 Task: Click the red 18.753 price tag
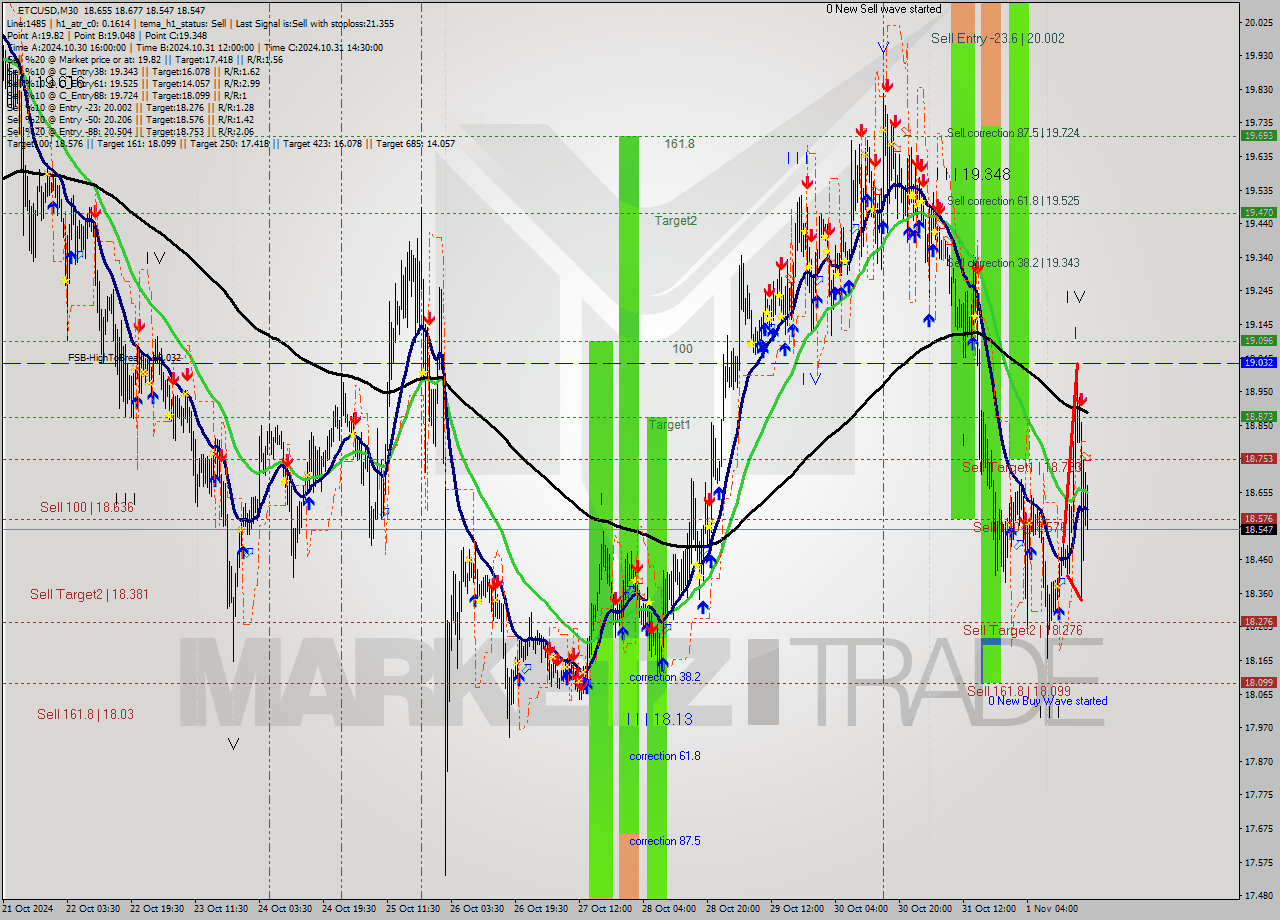pos(1258,458)
